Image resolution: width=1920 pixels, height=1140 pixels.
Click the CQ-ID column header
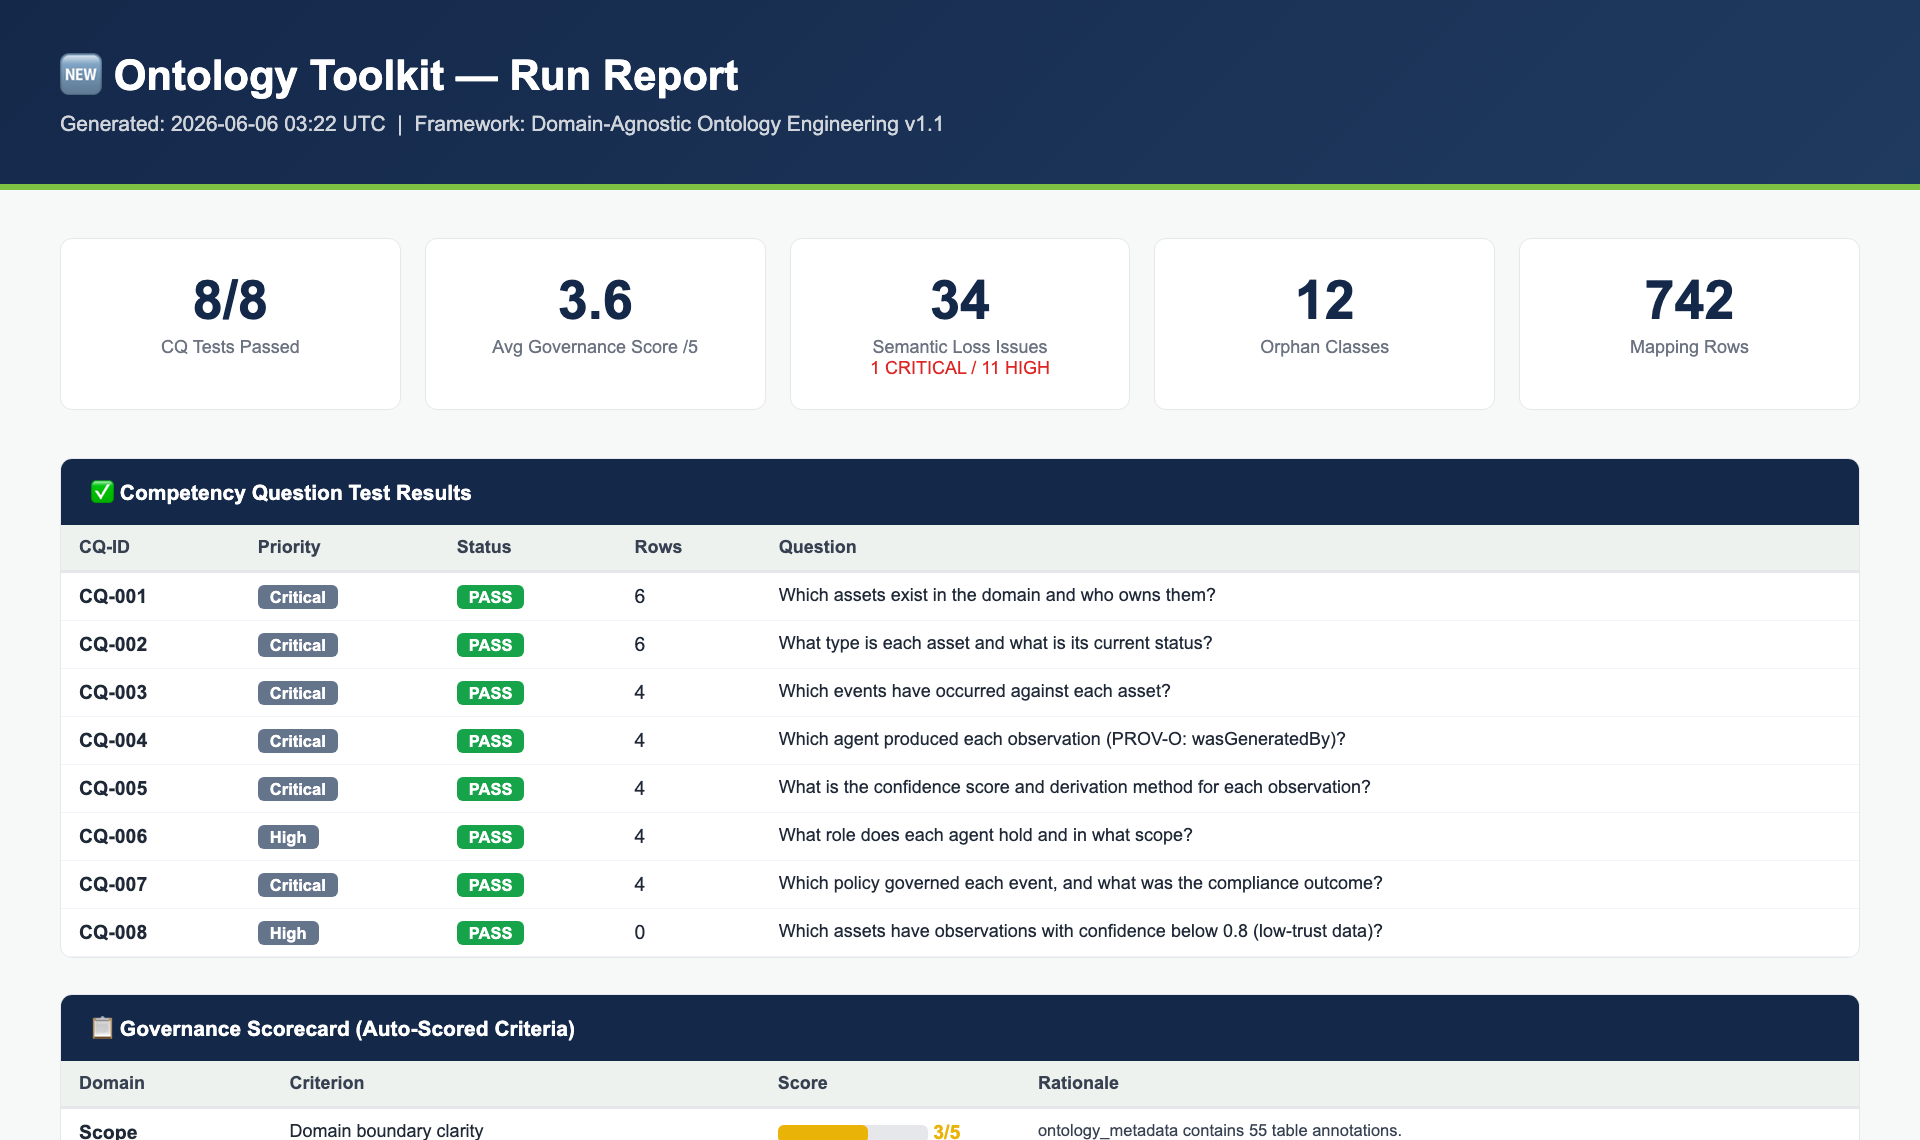point(104,547)
